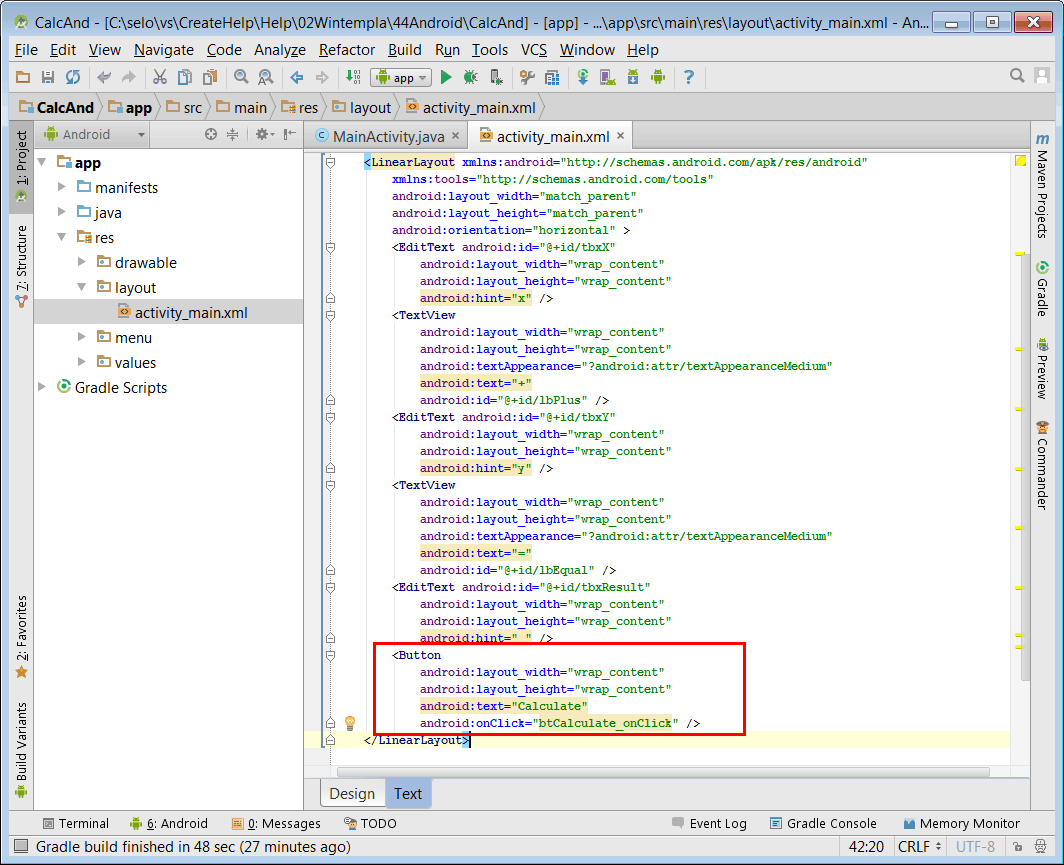The image size is (1064, 865).
Task: Switch to the Design editor tab
Action: click(352, 794)
